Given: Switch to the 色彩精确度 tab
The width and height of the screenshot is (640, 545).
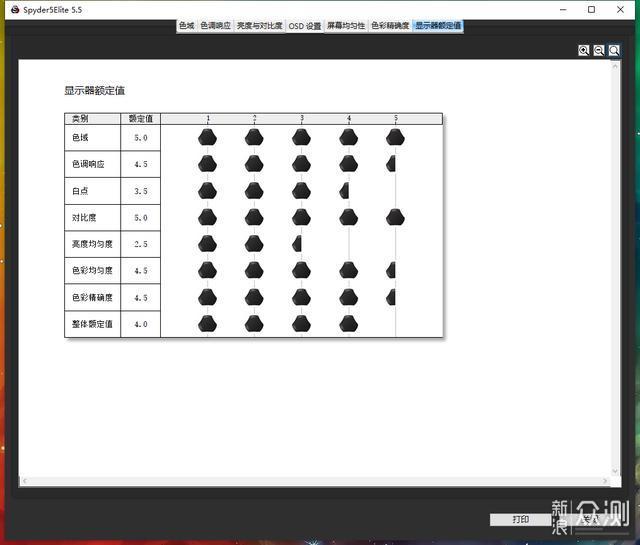Looking at the screenshot, I should click(x=390, y=26).
